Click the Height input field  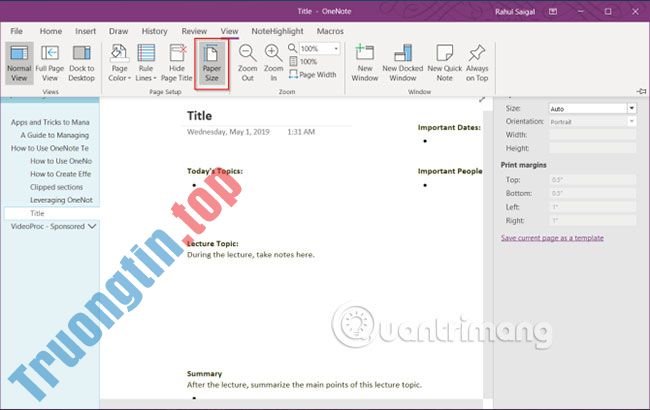[x=592, y=148]
